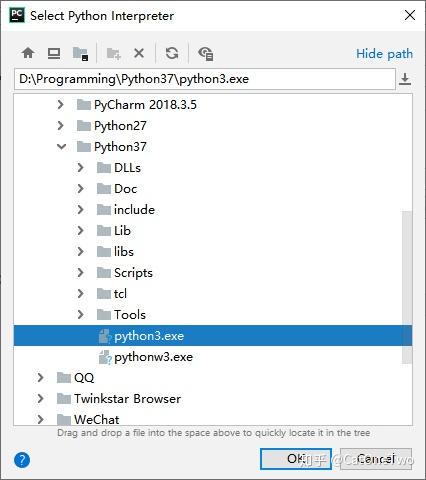Screen dimensions: 426x480
Task: Click the Hide path link
Action: pyautogui.click(x=384, y=54)
